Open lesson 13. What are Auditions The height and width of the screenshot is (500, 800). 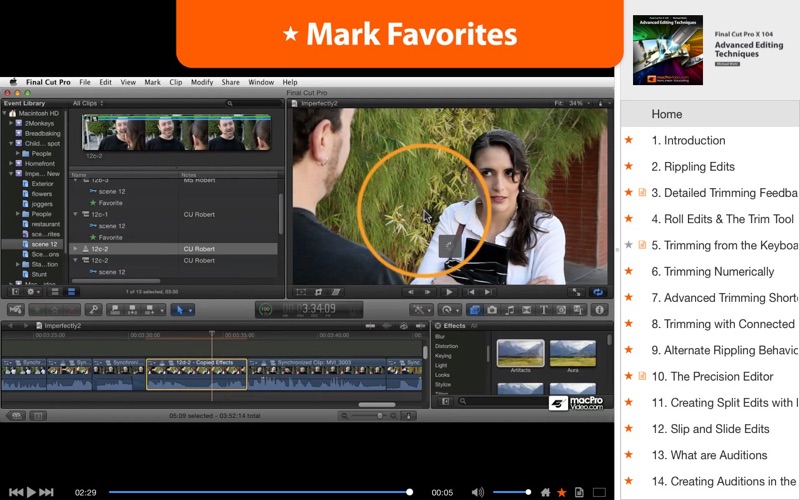709,455
